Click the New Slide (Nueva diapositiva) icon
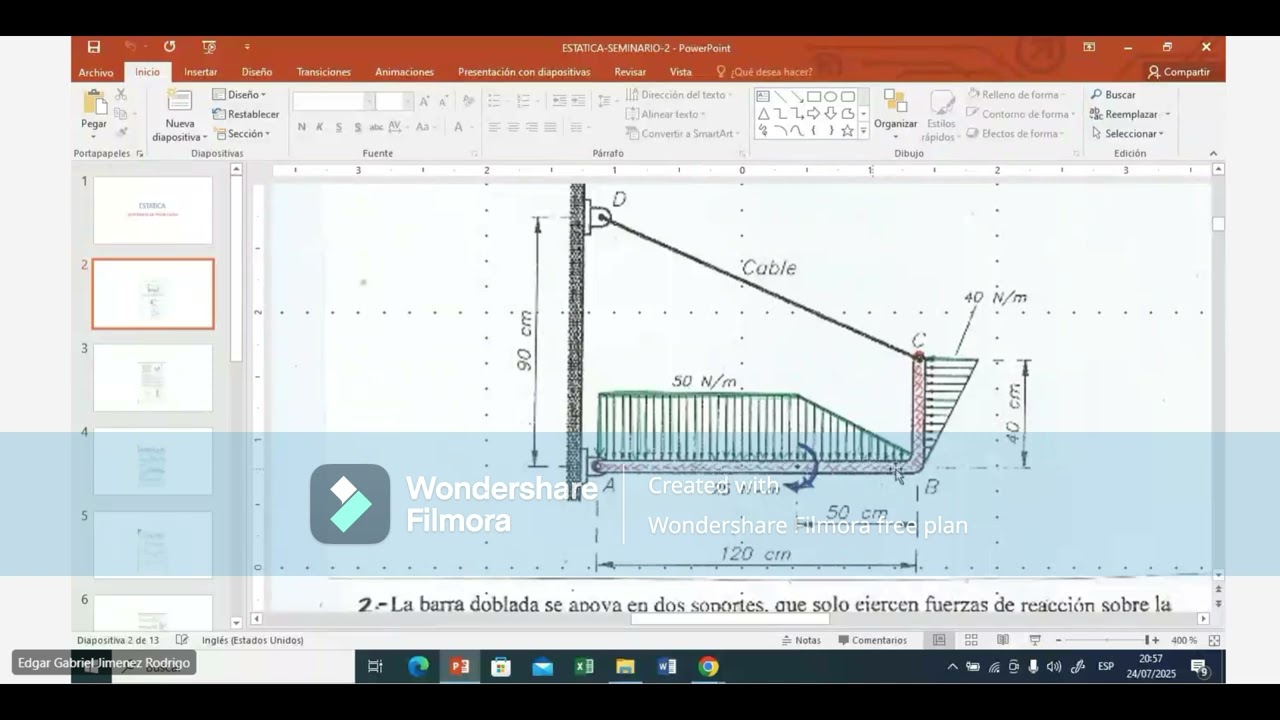This screenshot has height=720, width=1280. point(180,100)
